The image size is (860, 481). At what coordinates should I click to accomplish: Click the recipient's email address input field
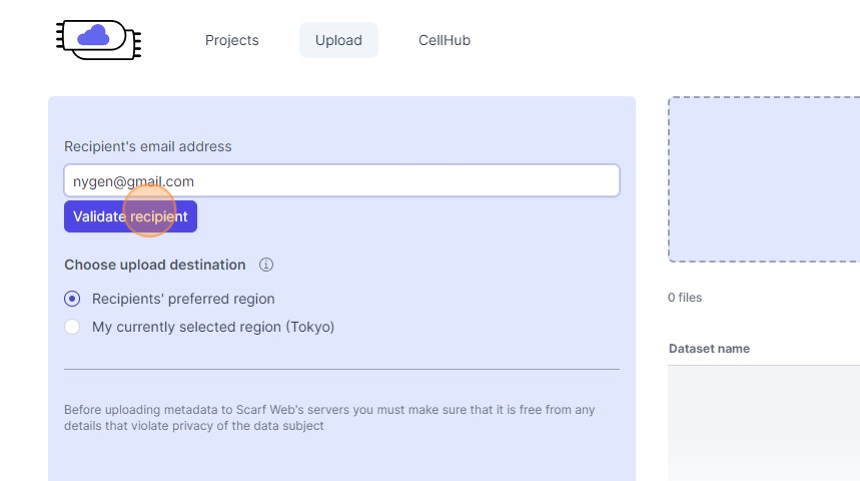pyautogui.click(x=400, y=181)
